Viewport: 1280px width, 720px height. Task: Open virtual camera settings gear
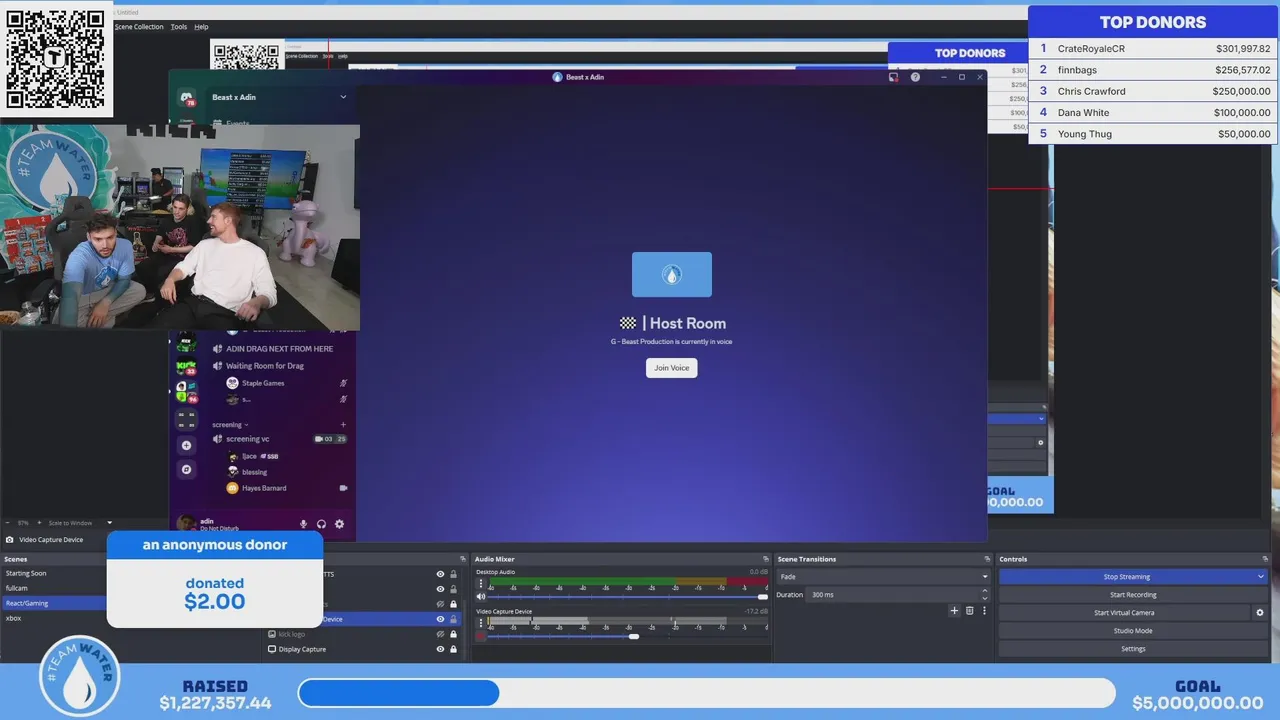coord(1260,612)
